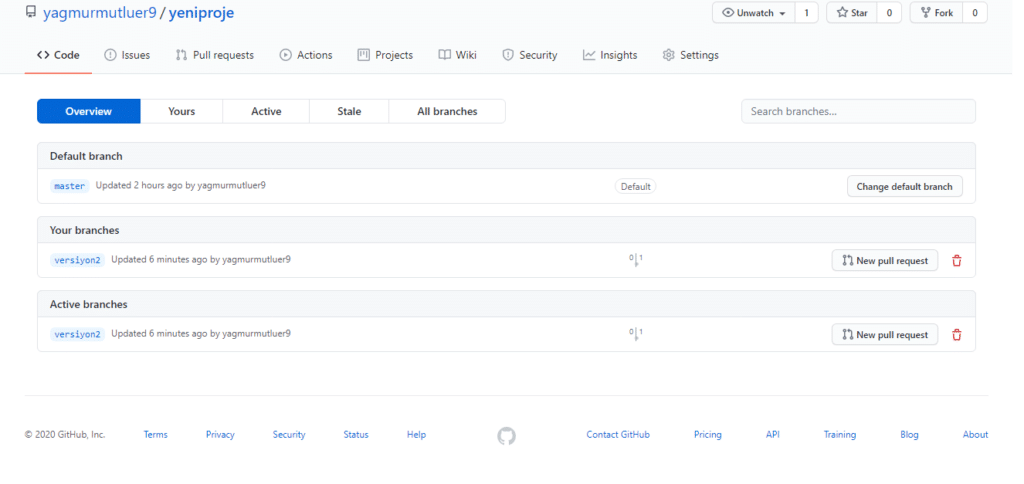The height and width of the screenshot is (484, 1024).
Task: Go to the Actions tab
Action: (x=306, y=56)
